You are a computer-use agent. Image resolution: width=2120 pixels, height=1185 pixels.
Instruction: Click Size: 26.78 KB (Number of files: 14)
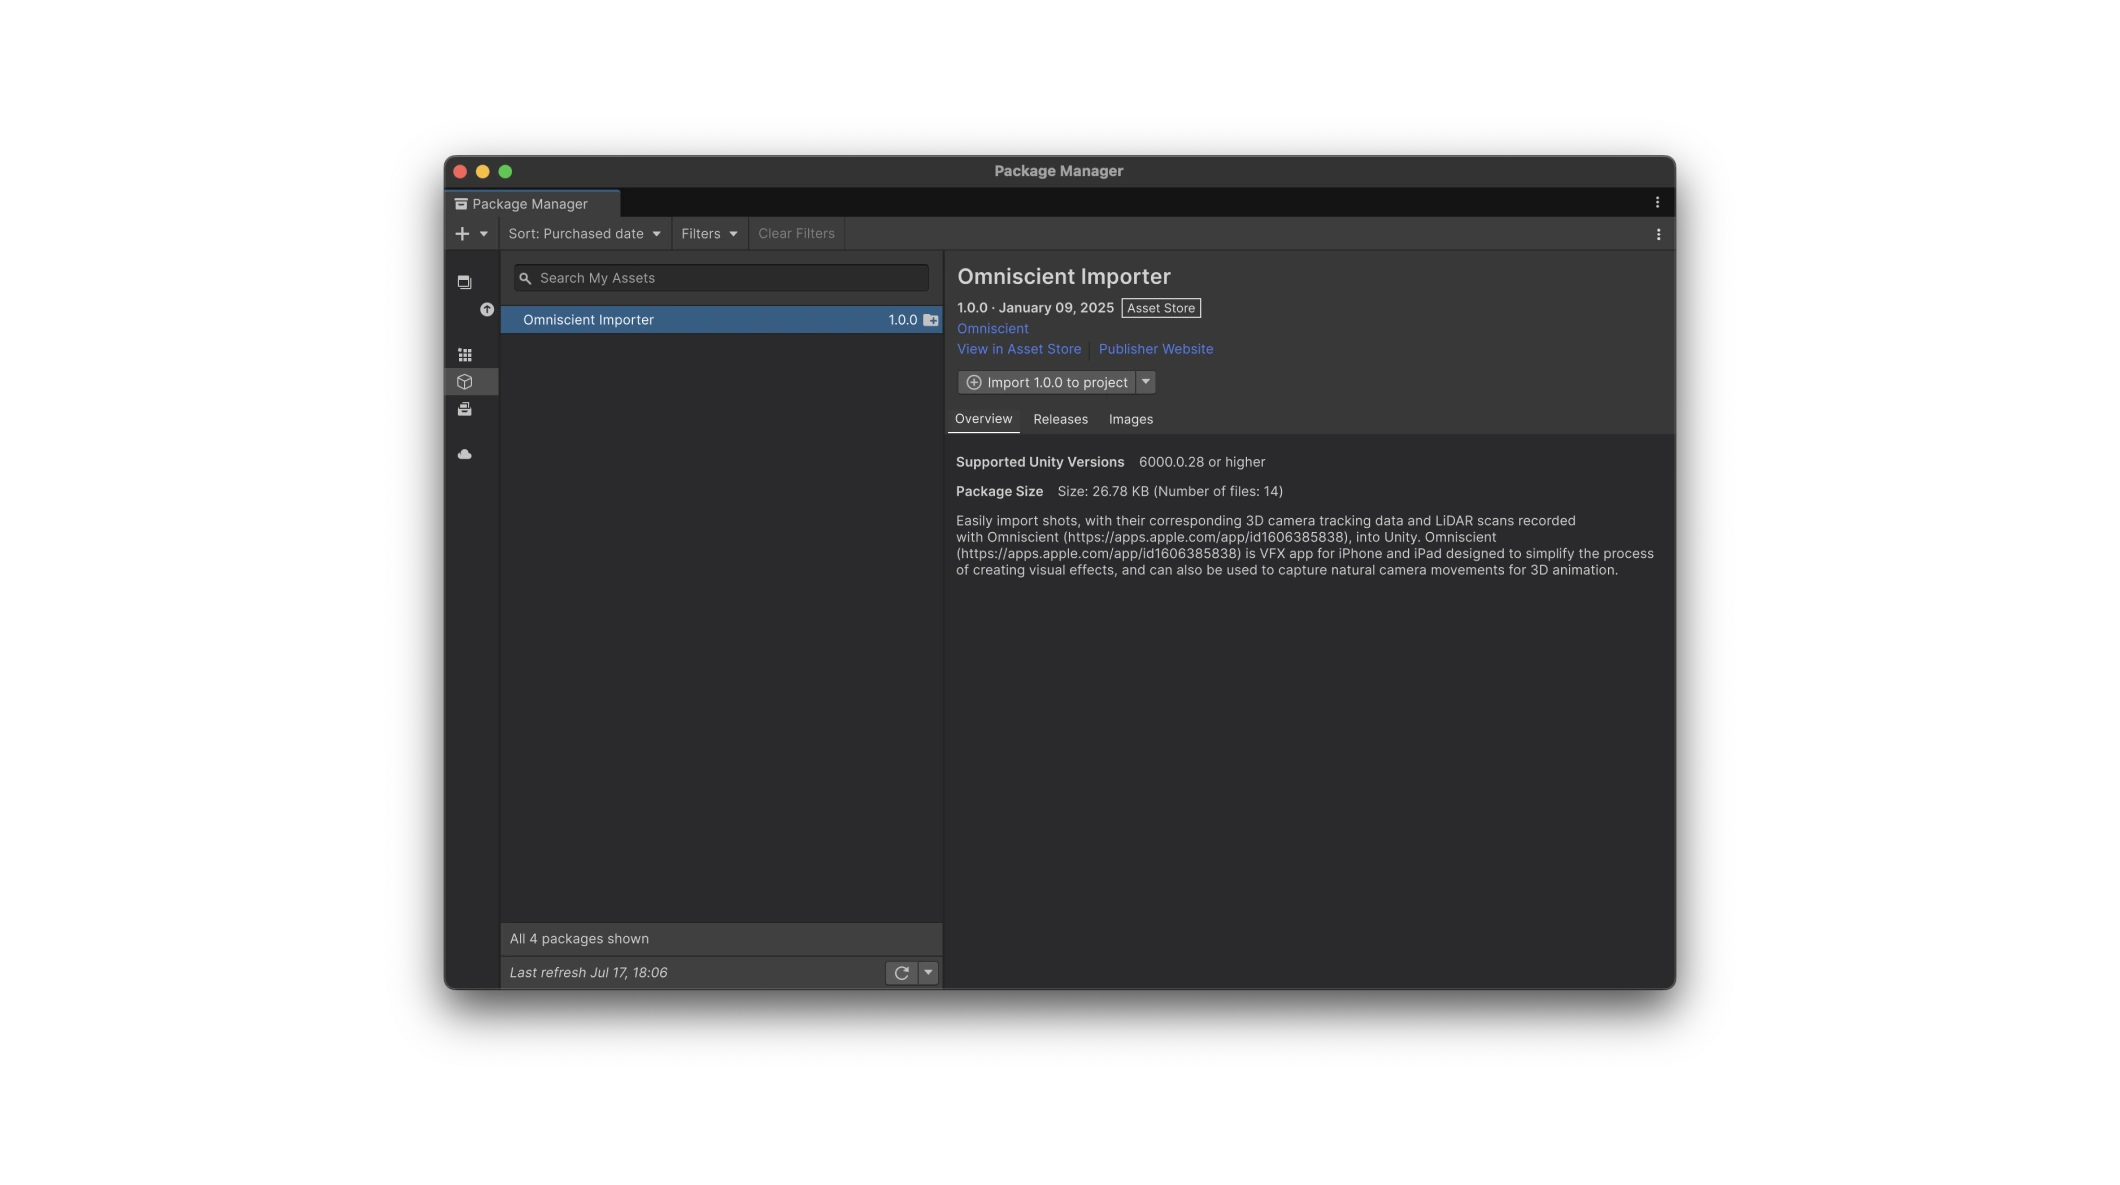tap(1170, 492)
